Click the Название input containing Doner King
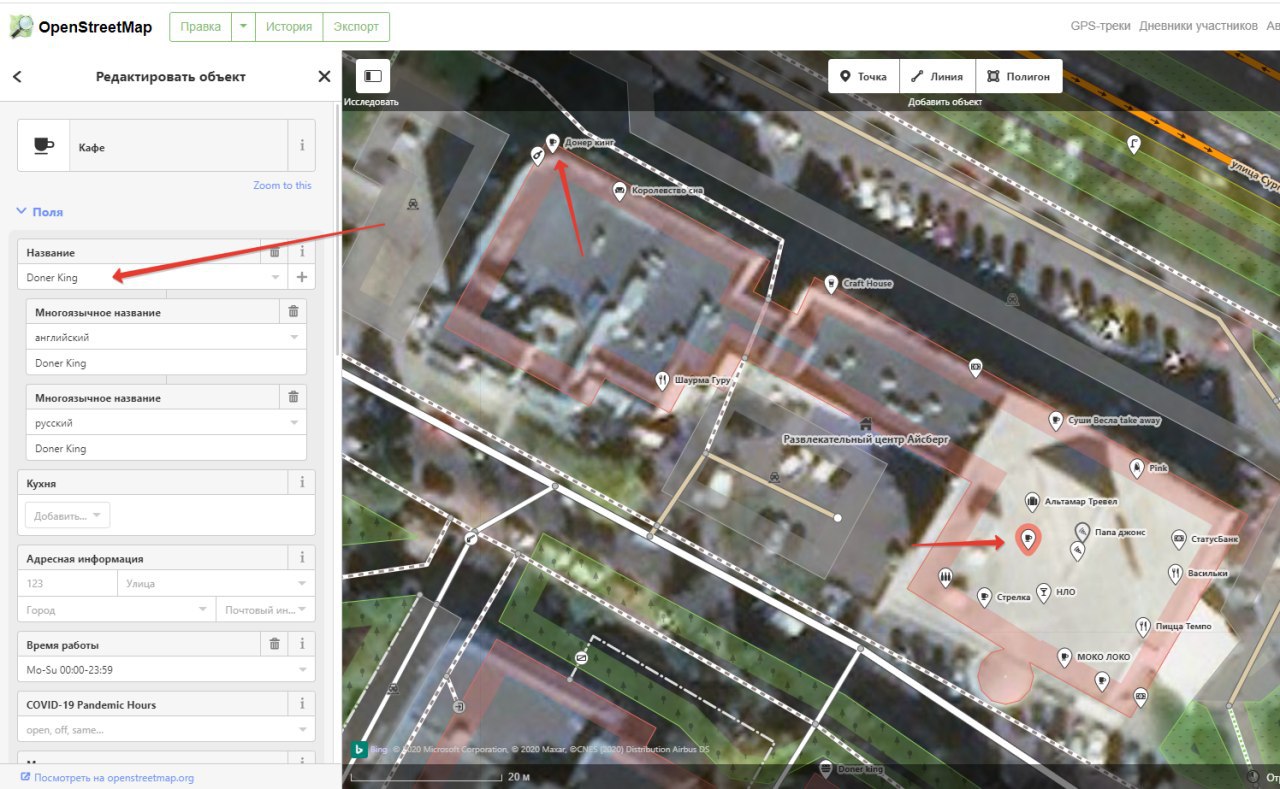The image size is (1280, 789). click(x=140, y=277)
